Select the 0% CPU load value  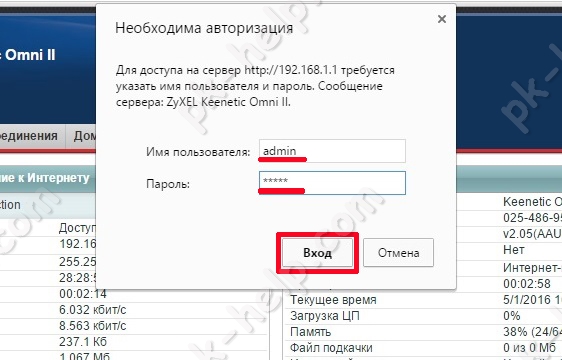coord(511,316)
